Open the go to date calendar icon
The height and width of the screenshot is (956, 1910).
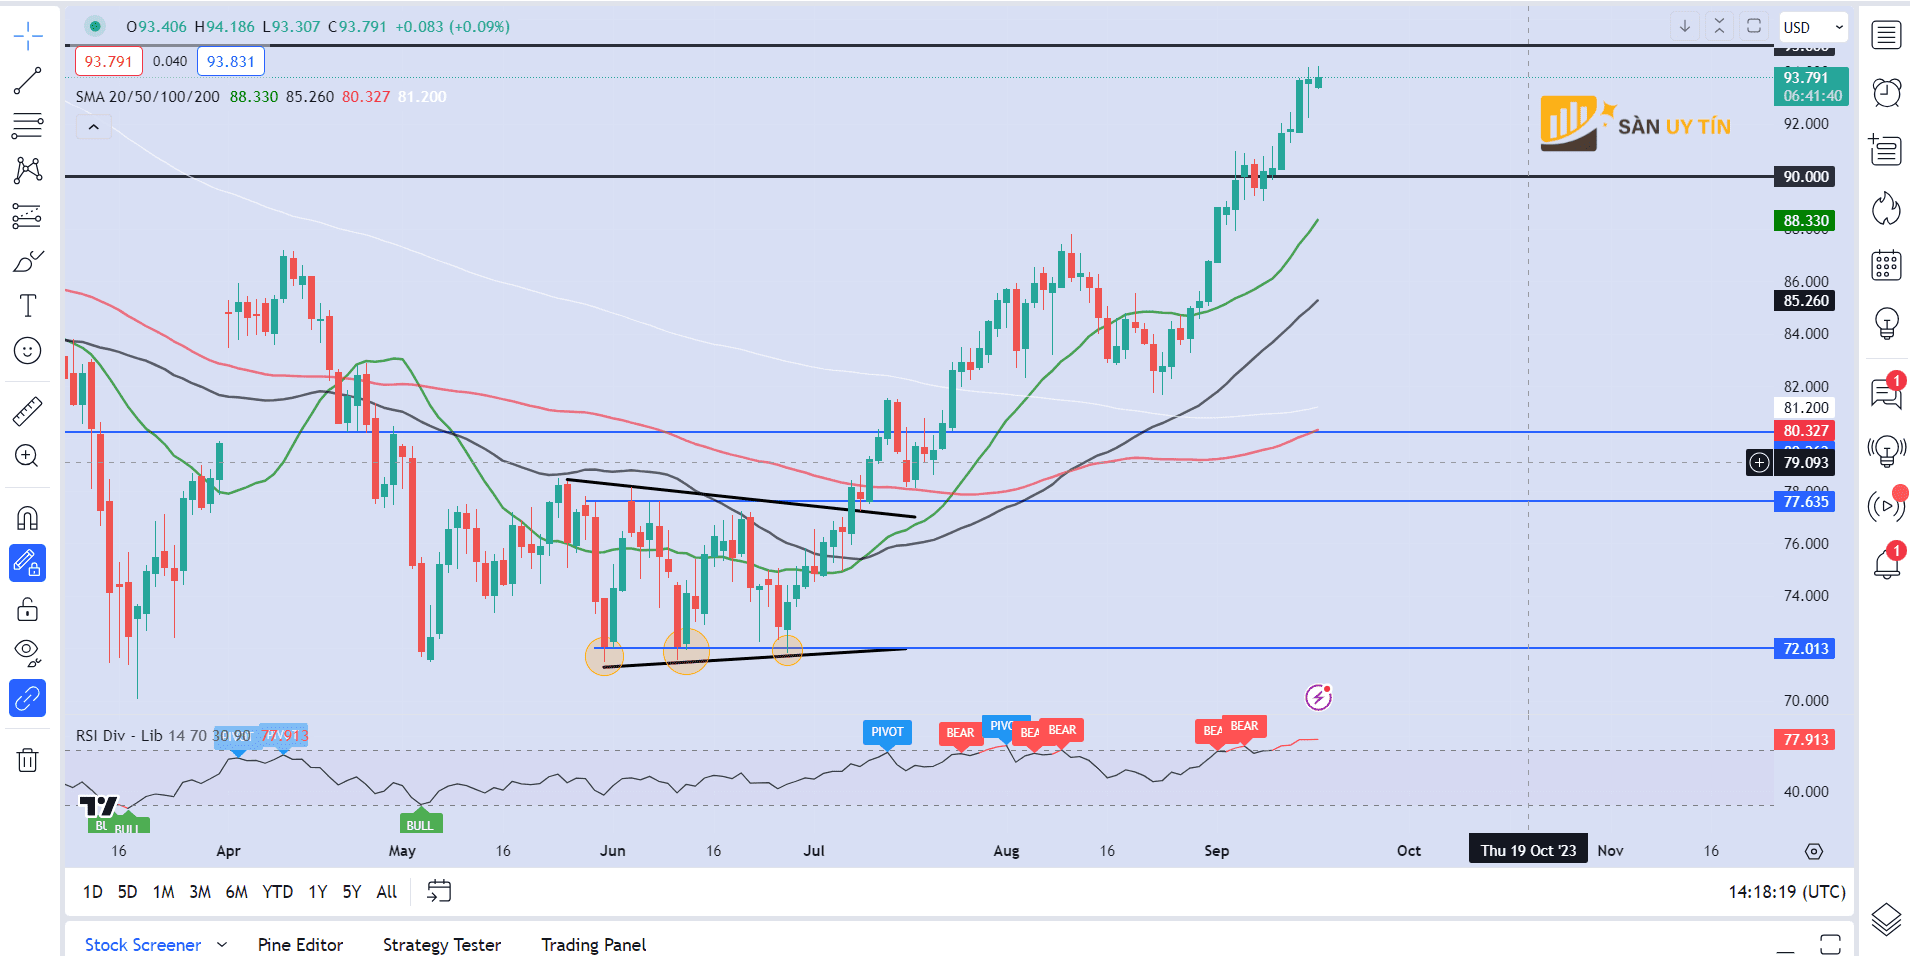pyautogui.click(x=439, y=891)
